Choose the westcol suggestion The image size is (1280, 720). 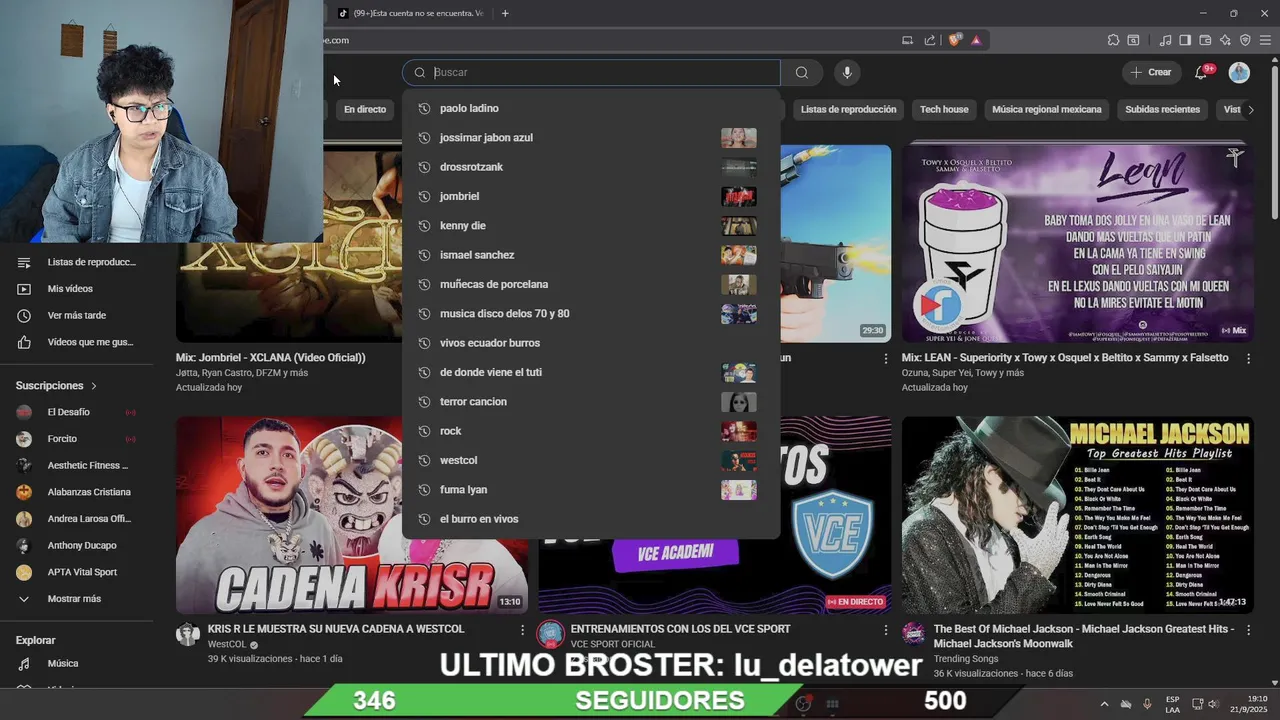point(591,460)
